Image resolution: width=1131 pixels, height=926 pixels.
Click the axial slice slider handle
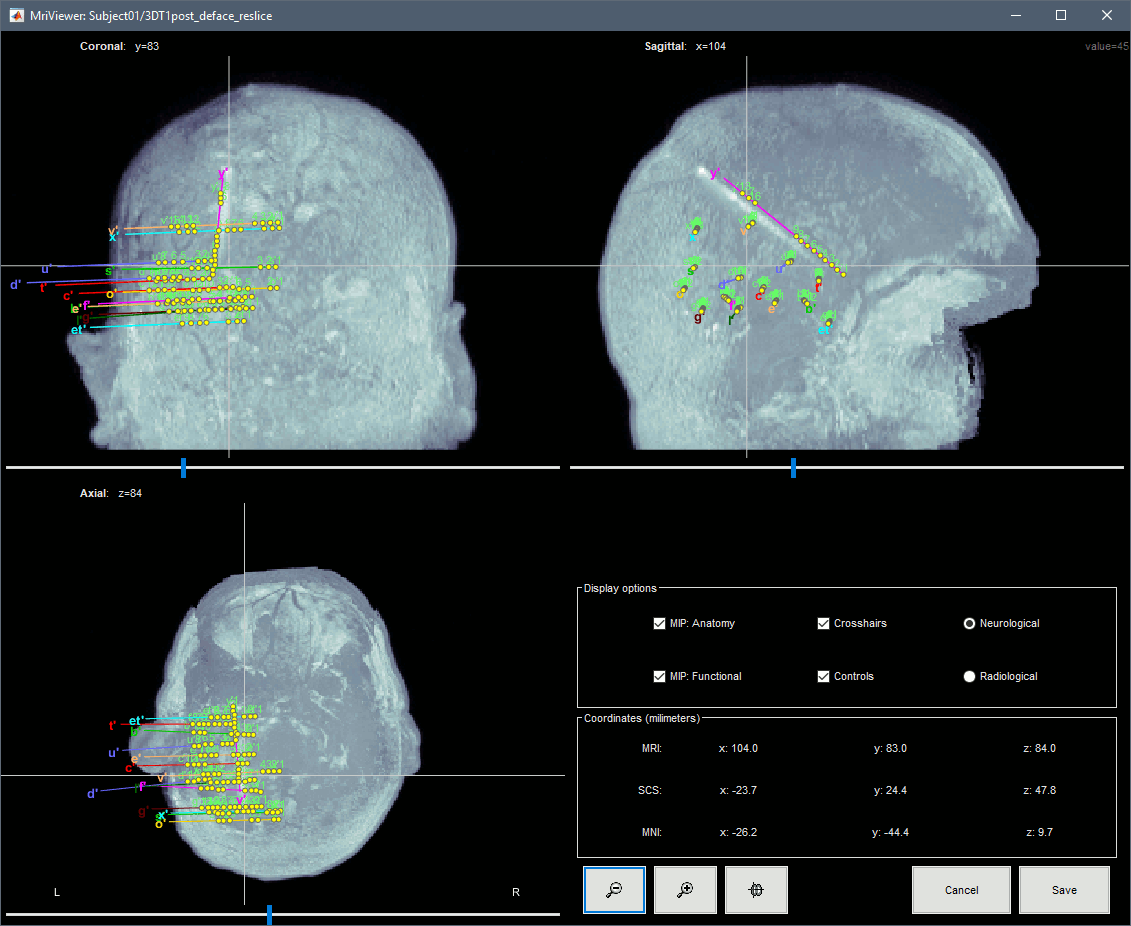tap(270, 914)
